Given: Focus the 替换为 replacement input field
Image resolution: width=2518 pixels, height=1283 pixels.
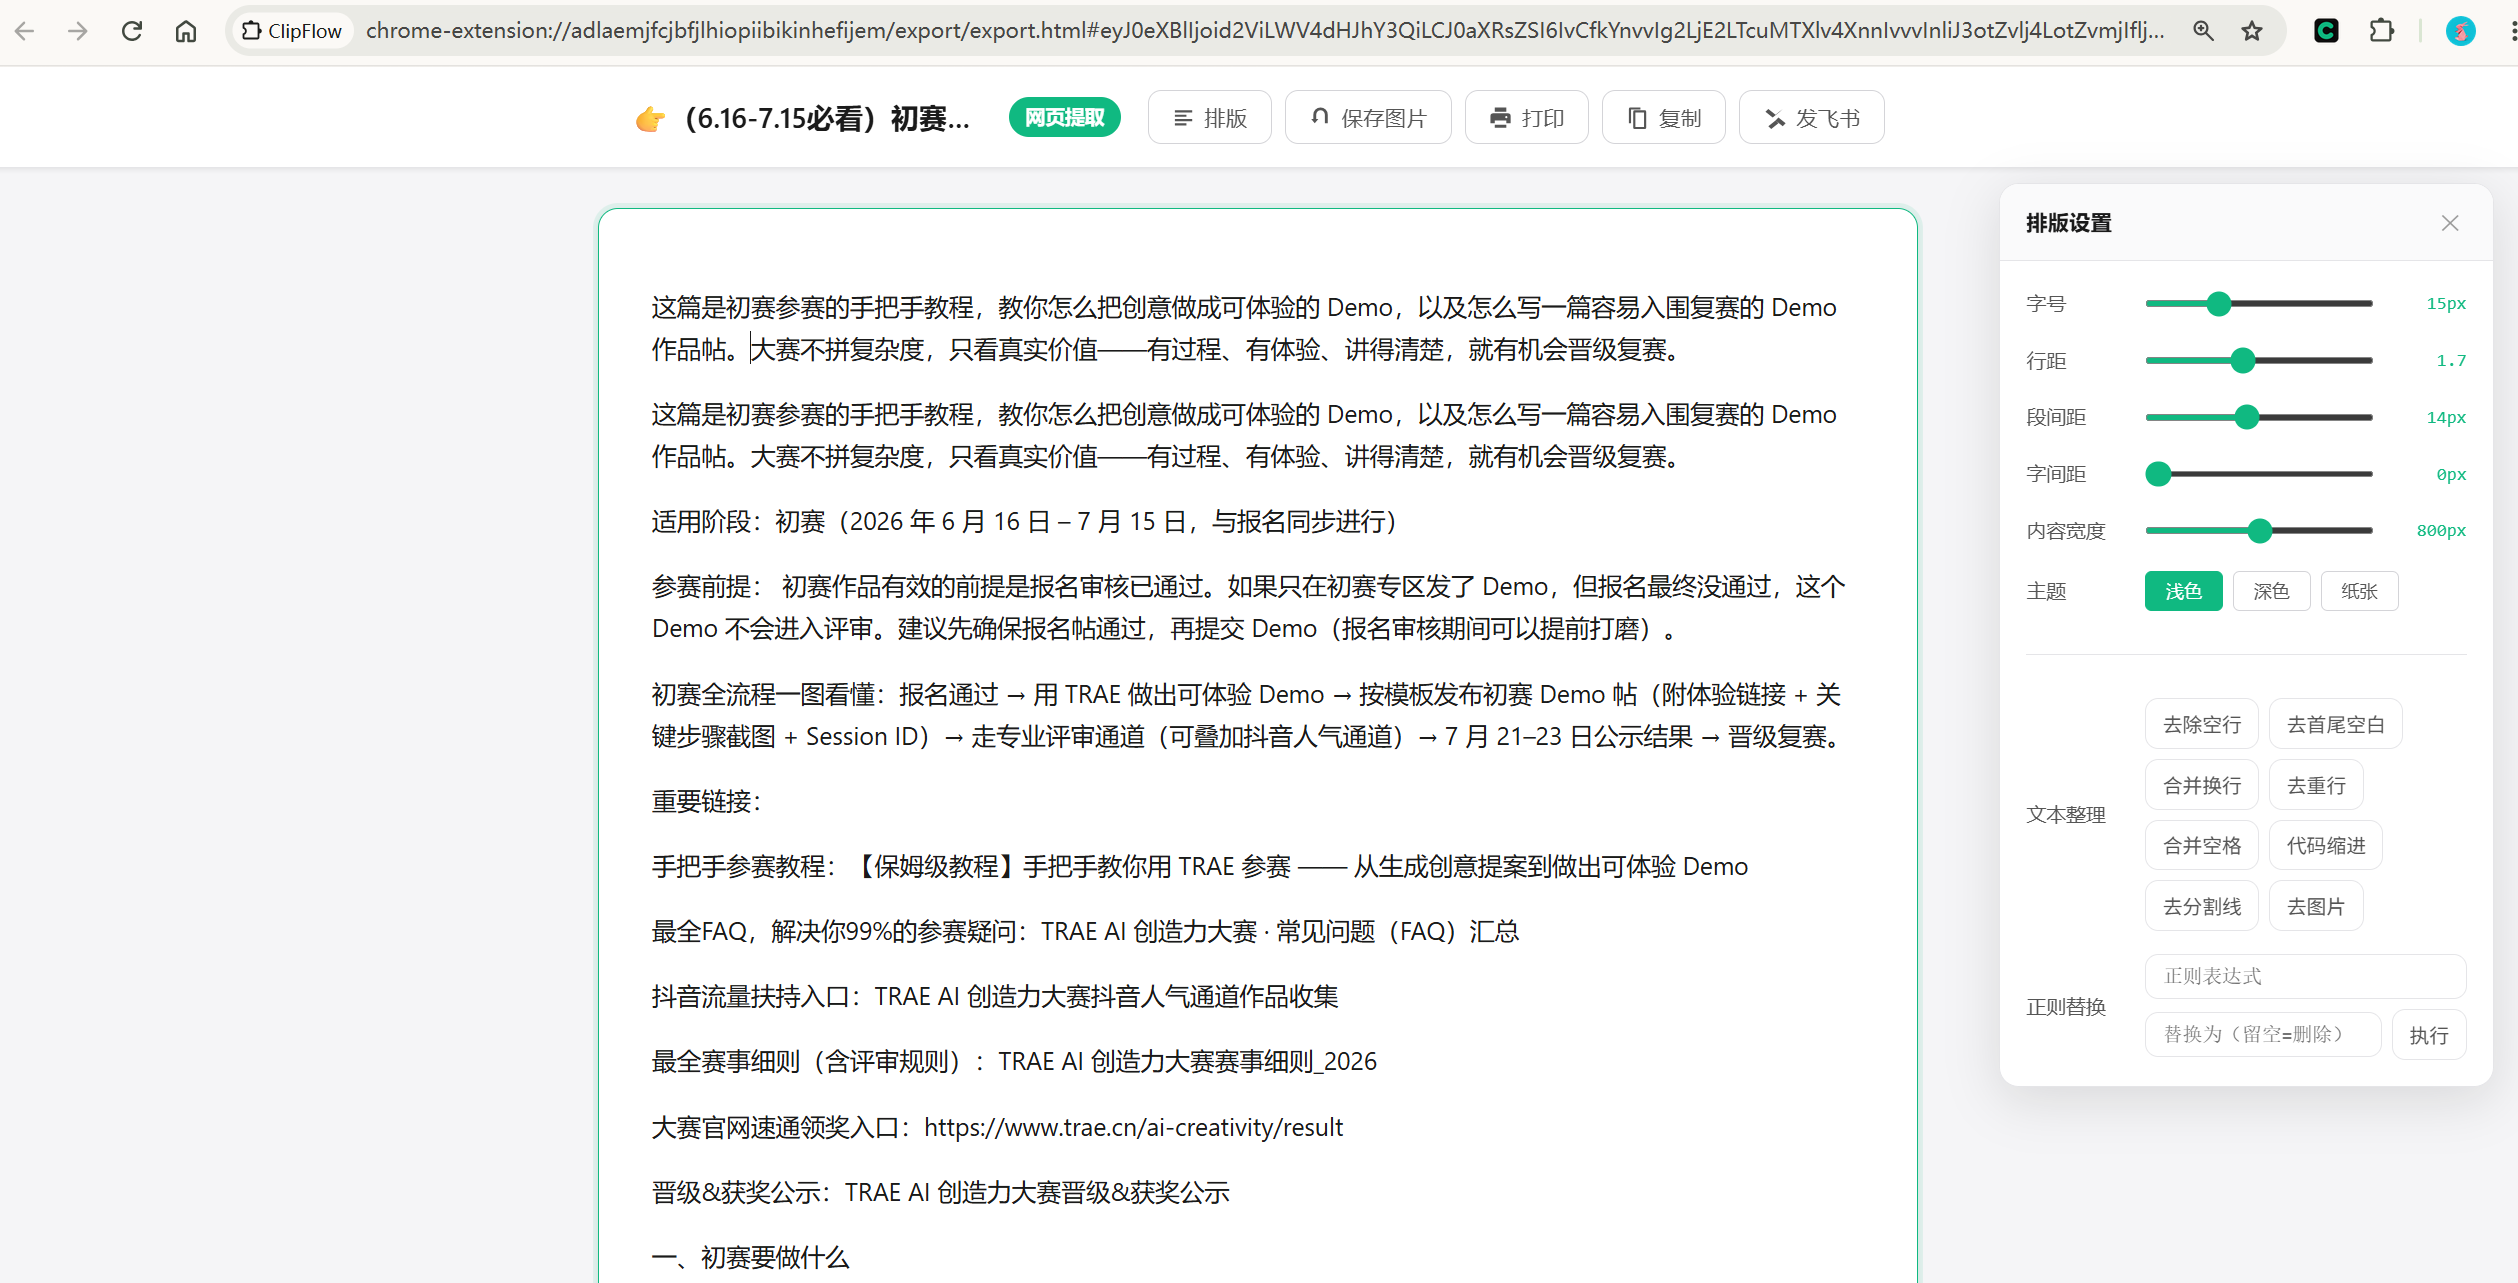Looking at the screenshot, I should tap(2262, 1034).
